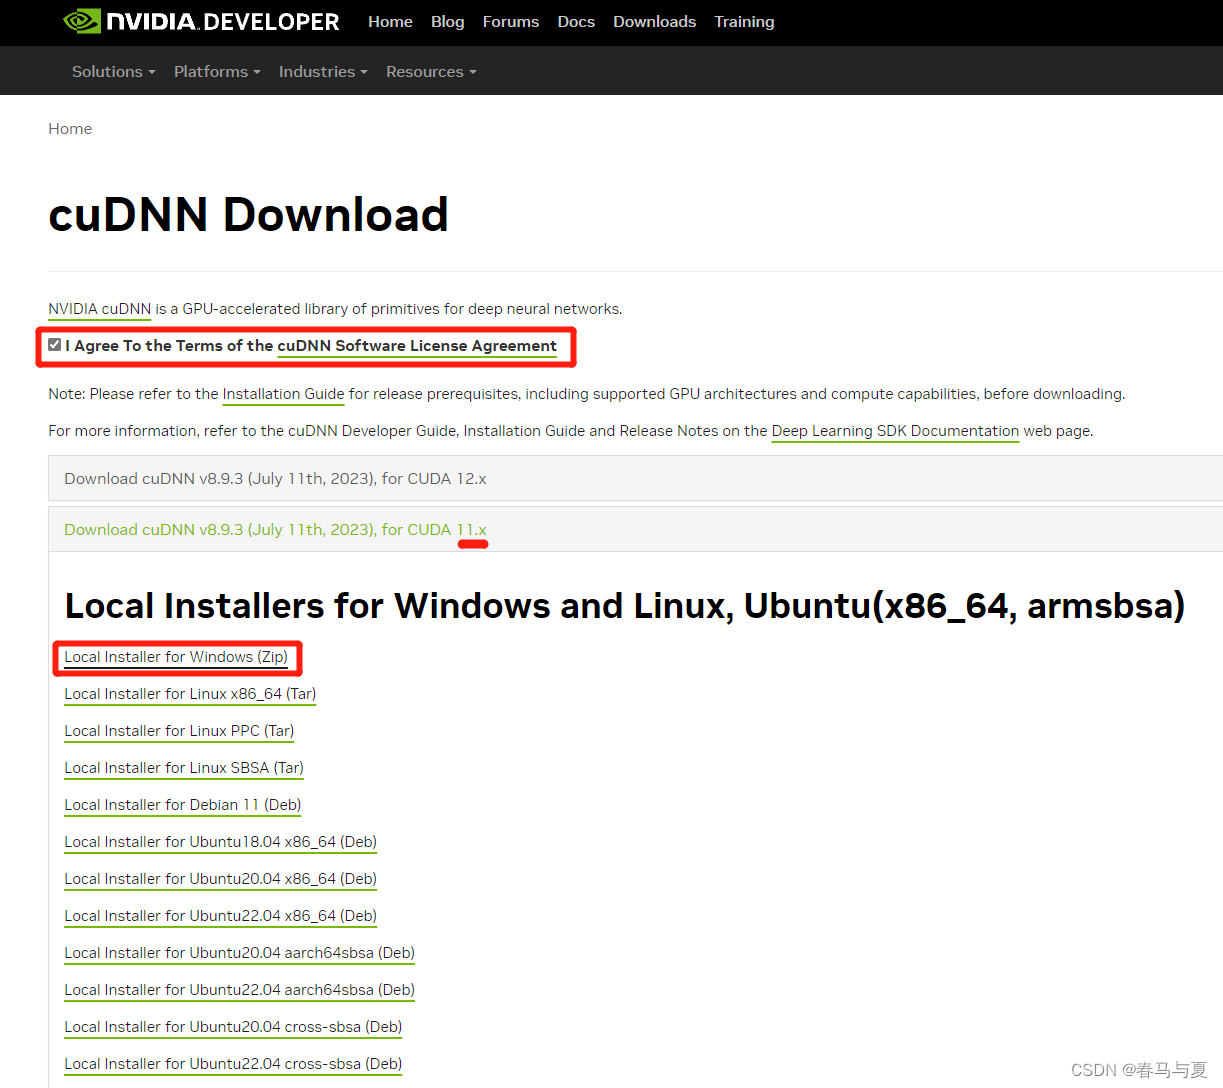The height and width of the screenshot is (1088, 1223).
Task: Download Installer for Ubuntu18.04 x86_64 (Deb)
Action: pos(221,842)
